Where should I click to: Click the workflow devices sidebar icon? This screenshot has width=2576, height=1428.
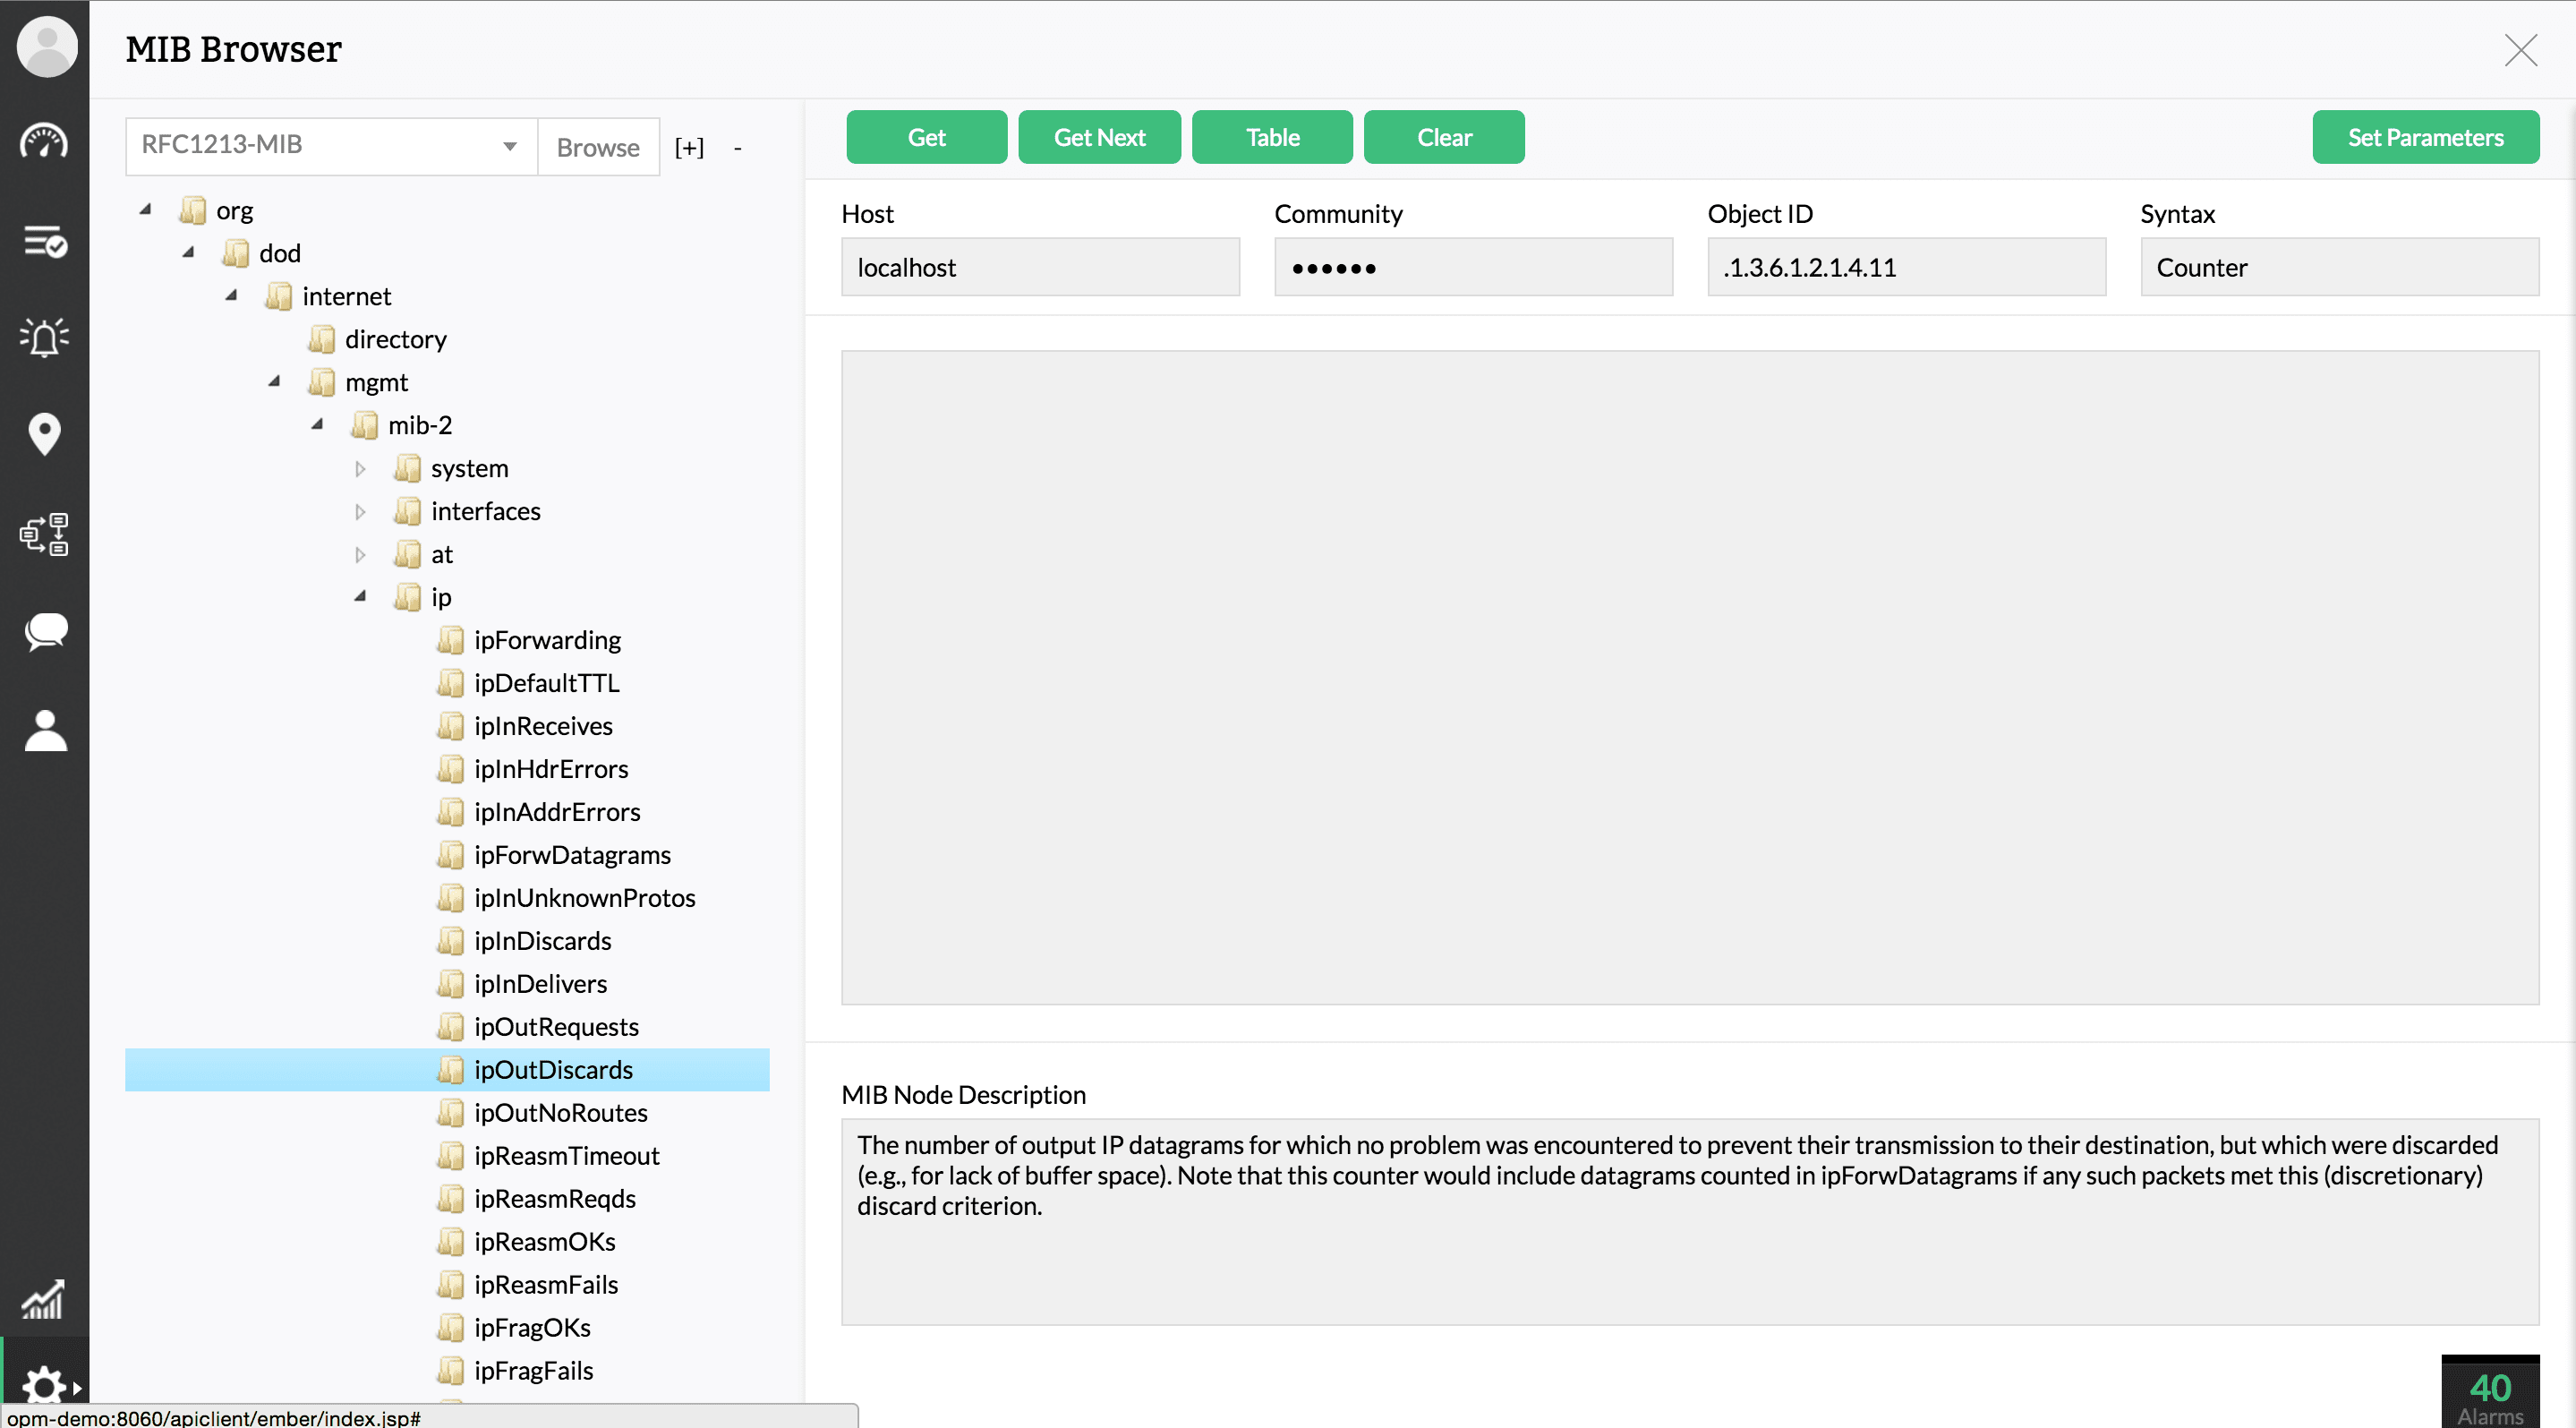44,534
